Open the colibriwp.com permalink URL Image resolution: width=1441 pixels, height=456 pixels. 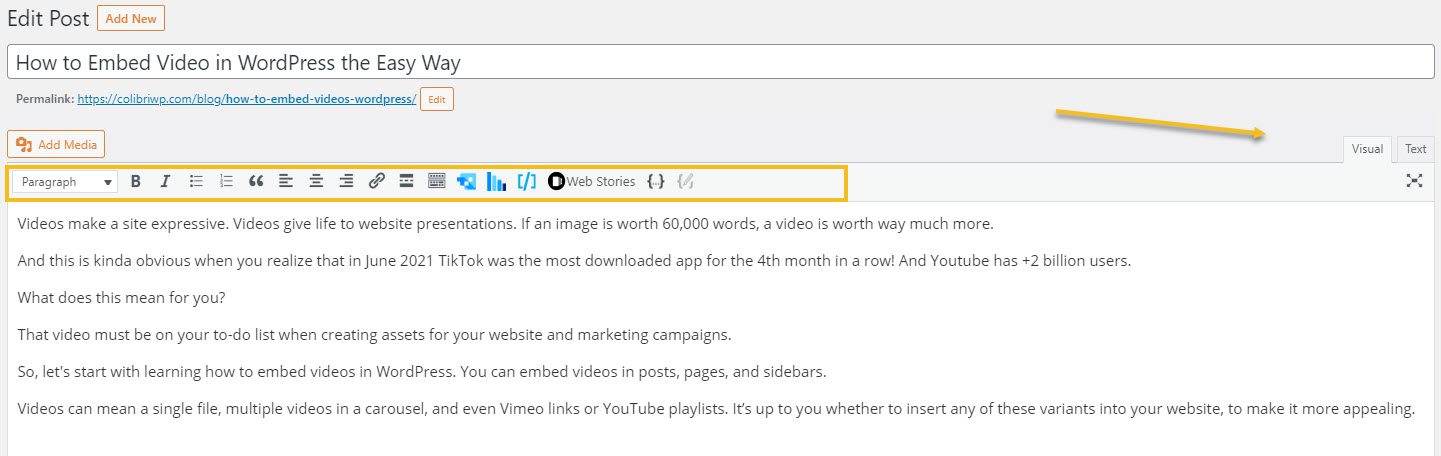point(247,99)
